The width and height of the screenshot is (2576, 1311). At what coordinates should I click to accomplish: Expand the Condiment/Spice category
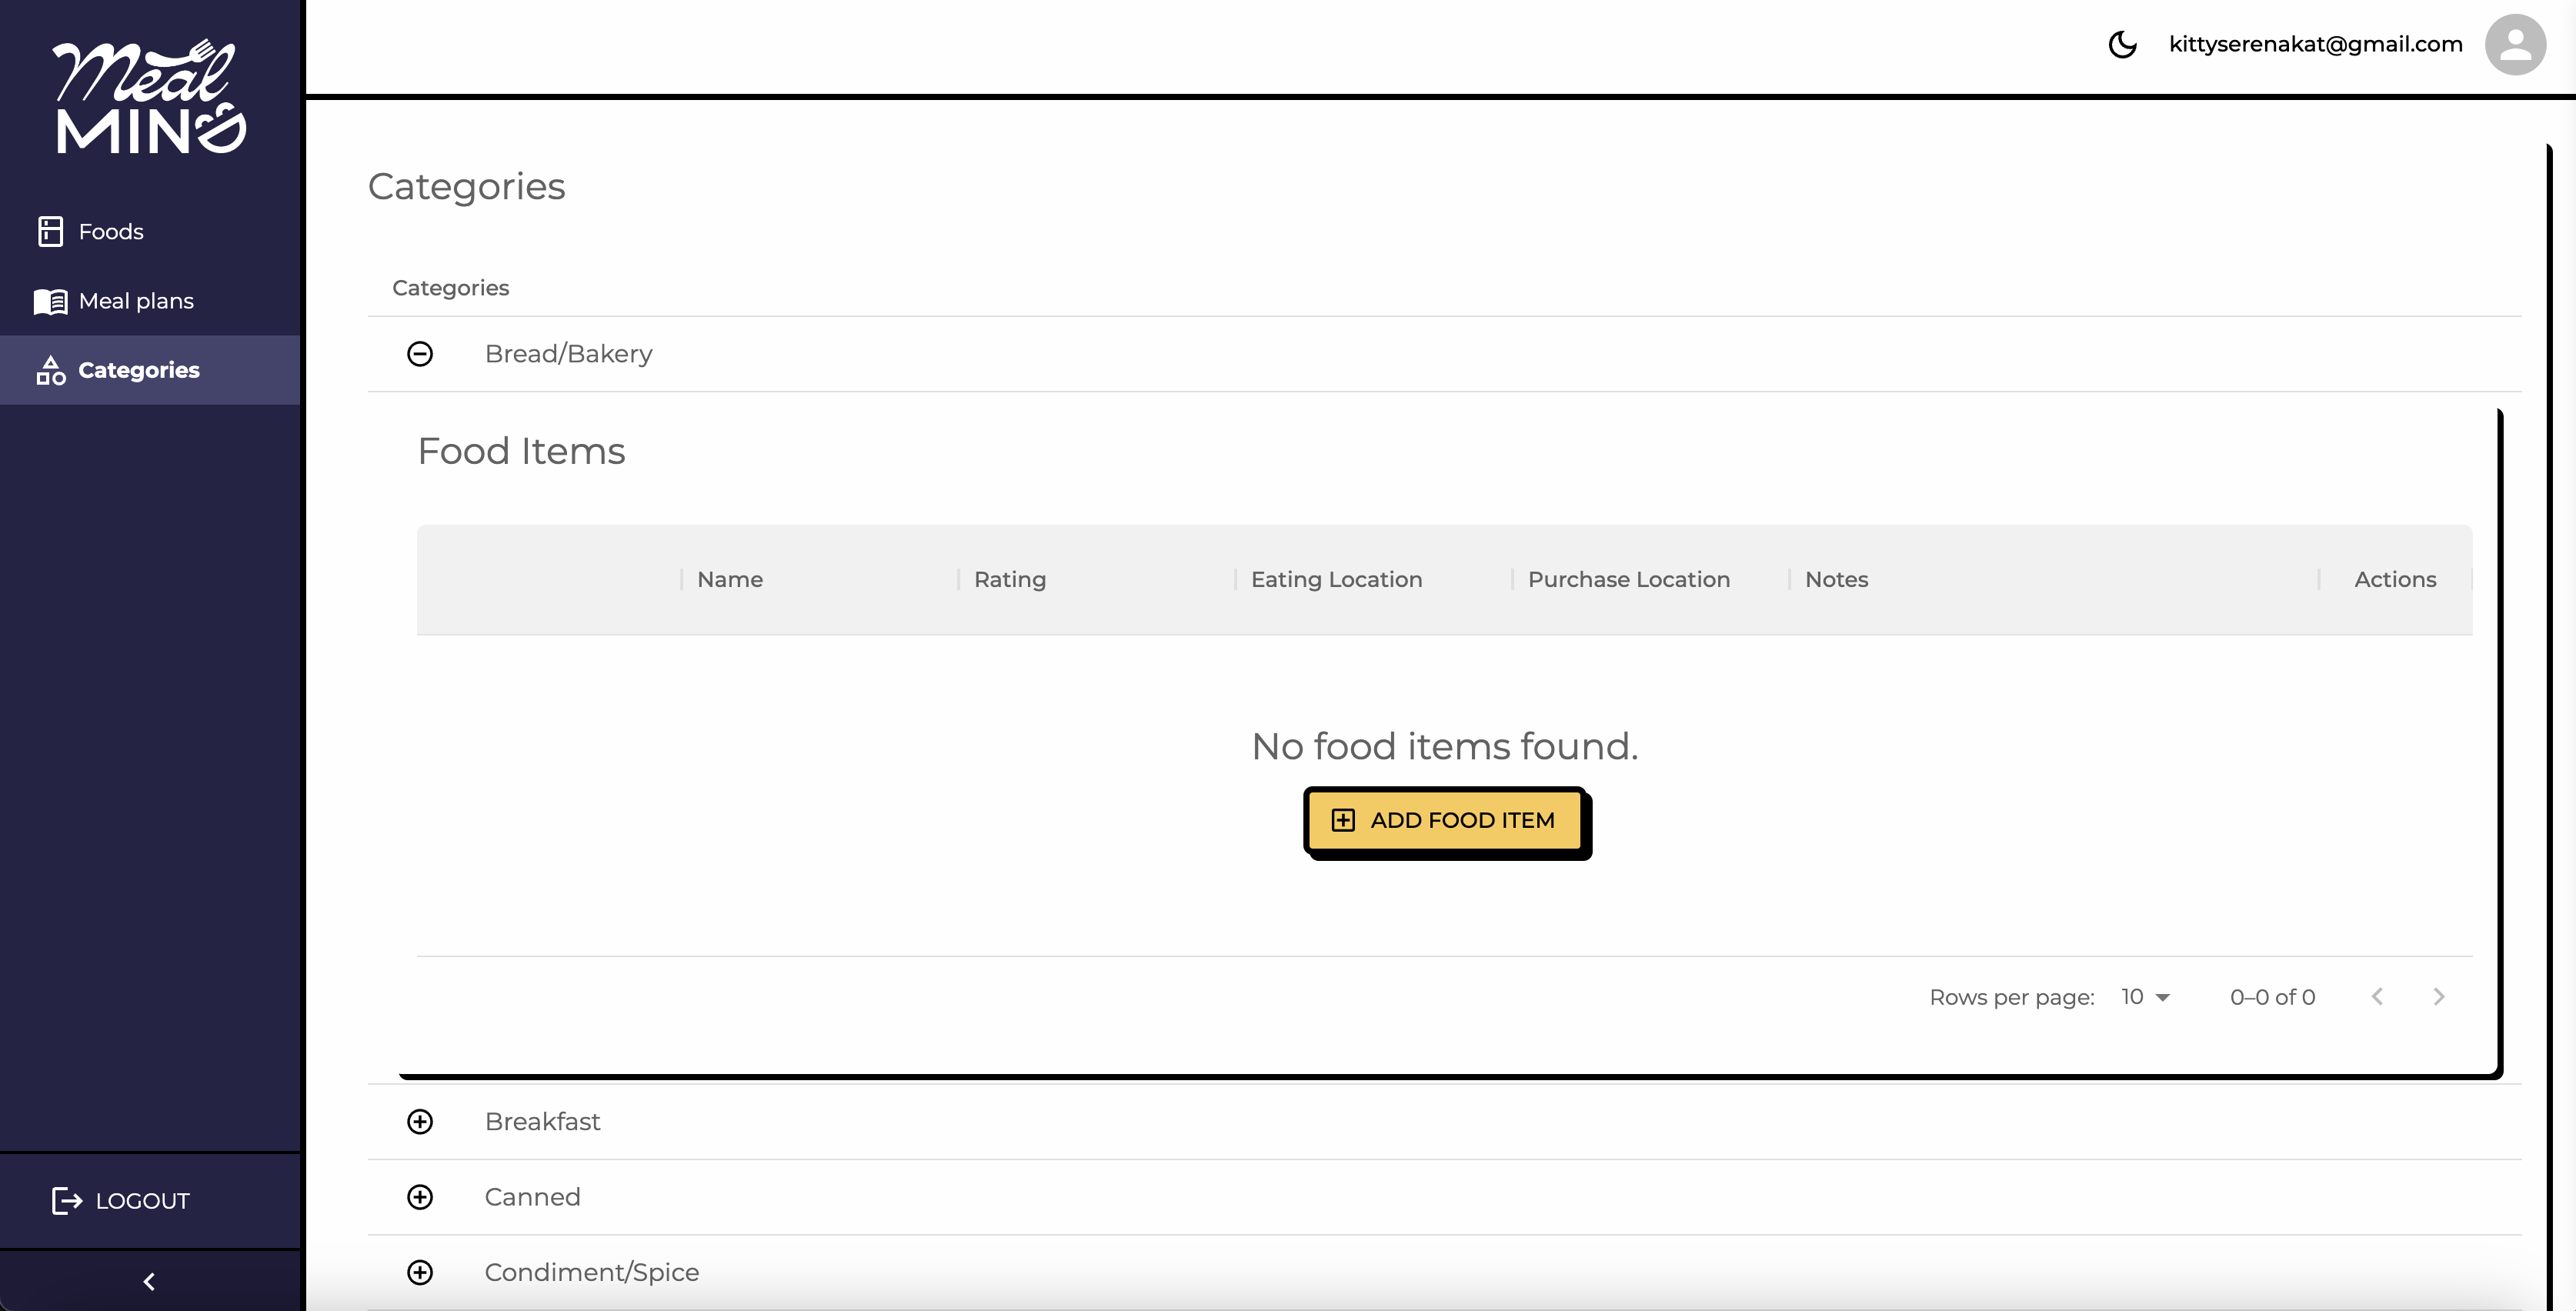coord(420,1272)
